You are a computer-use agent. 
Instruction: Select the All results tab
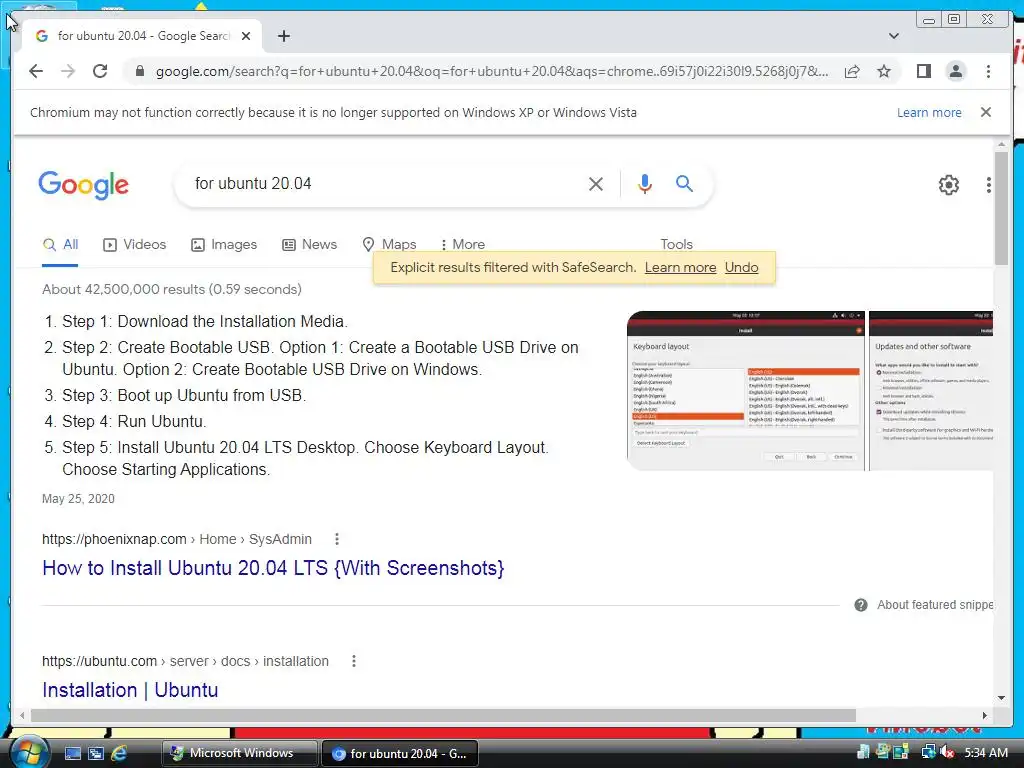click(x=60, y=244)
